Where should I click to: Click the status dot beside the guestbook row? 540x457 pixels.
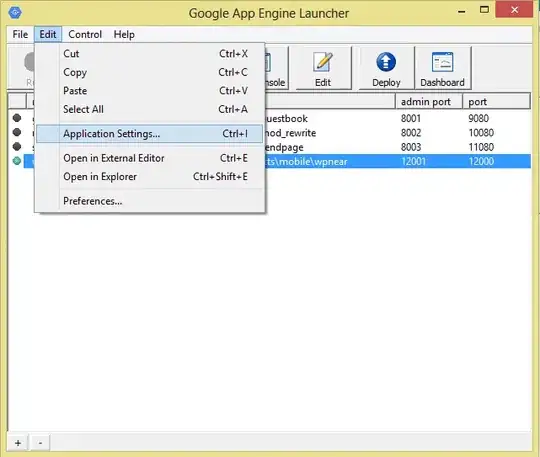pyautogui.click(x=17, y=118)
